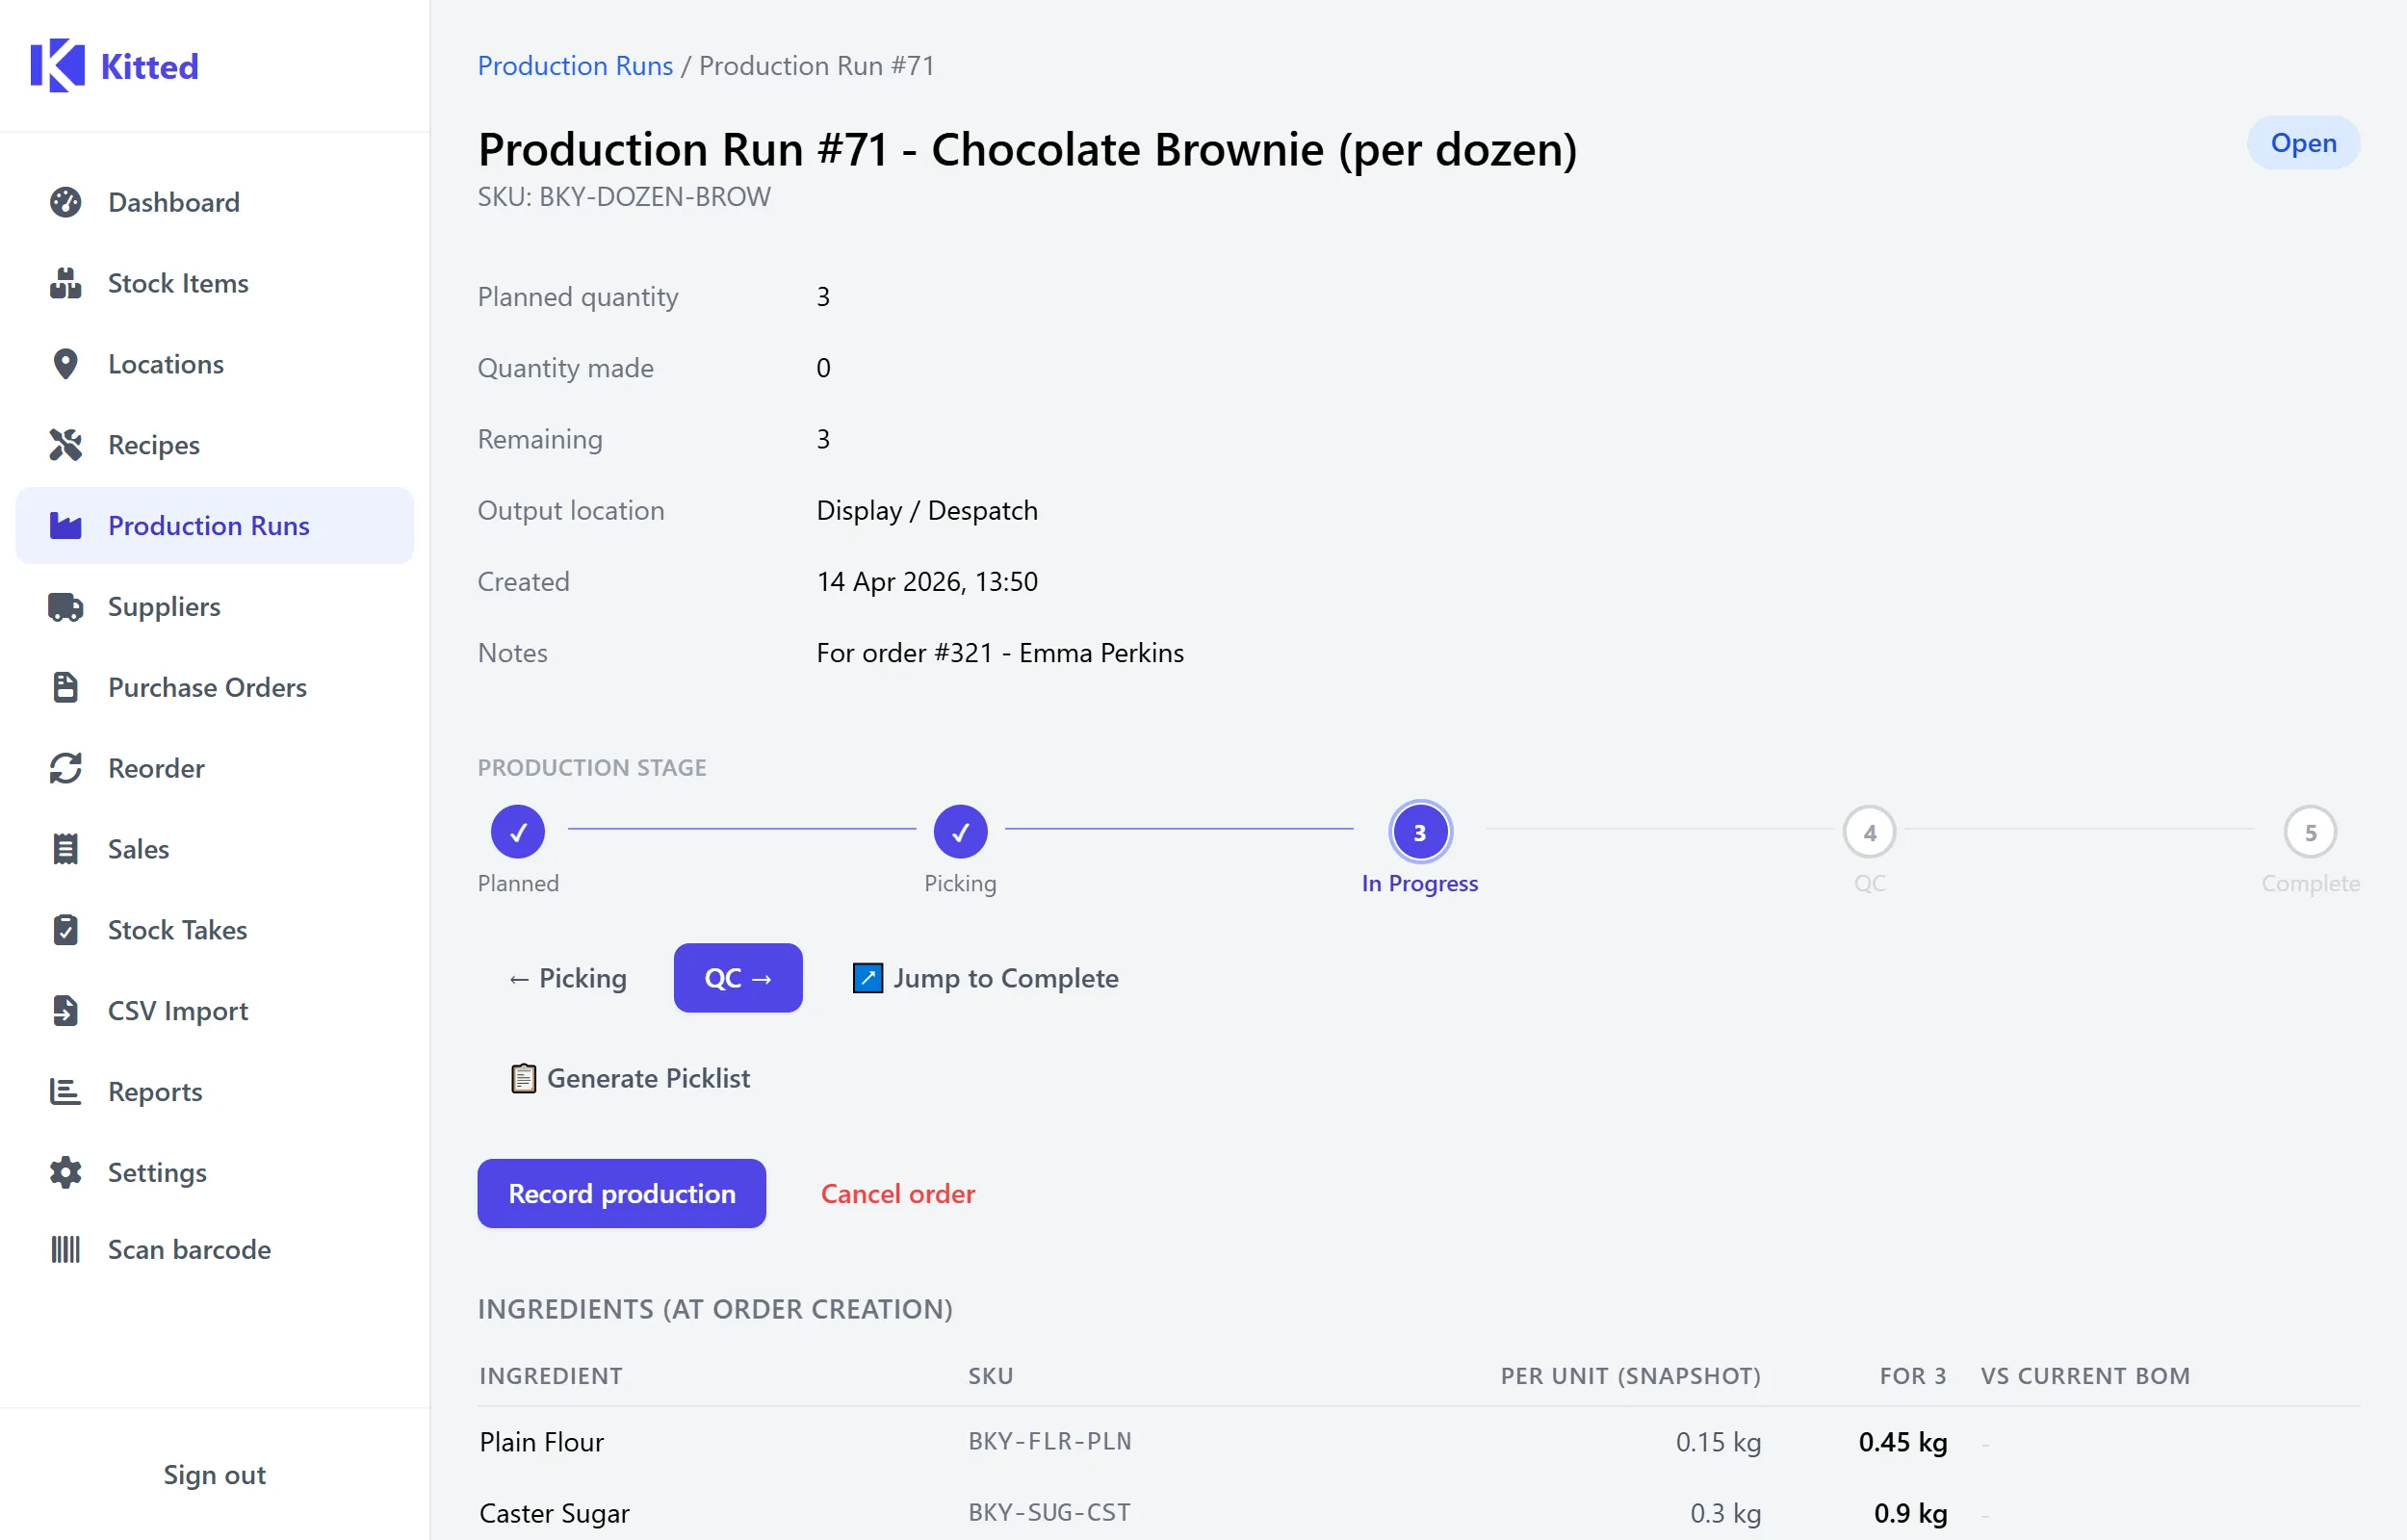The width and height of the screenshot is (2407, 1540).
Task: Advance the run with the QC button
Action: pos(737,978)
